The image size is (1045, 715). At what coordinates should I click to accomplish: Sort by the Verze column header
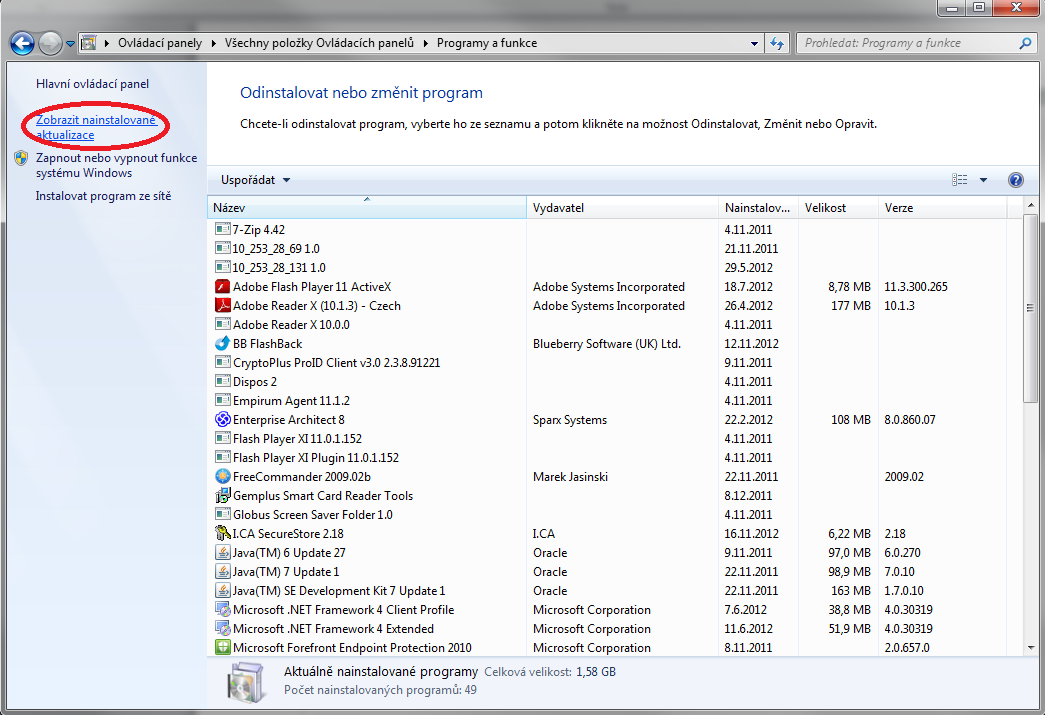coord(942,208)
